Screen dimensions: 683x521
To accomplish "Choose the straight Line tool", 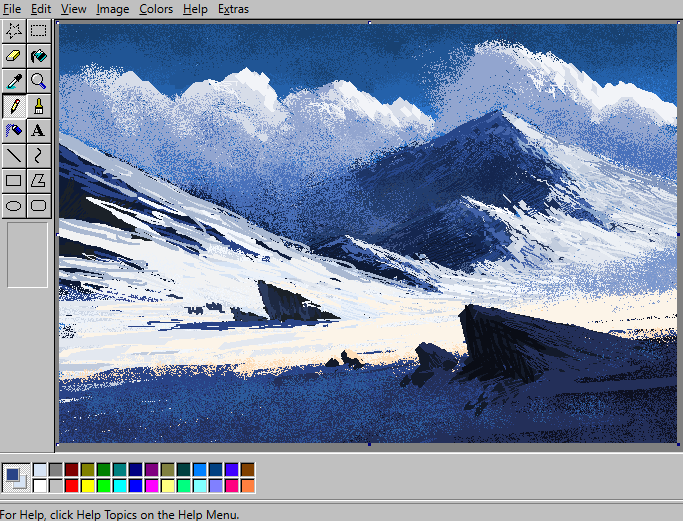I will (x=14, y=156).
